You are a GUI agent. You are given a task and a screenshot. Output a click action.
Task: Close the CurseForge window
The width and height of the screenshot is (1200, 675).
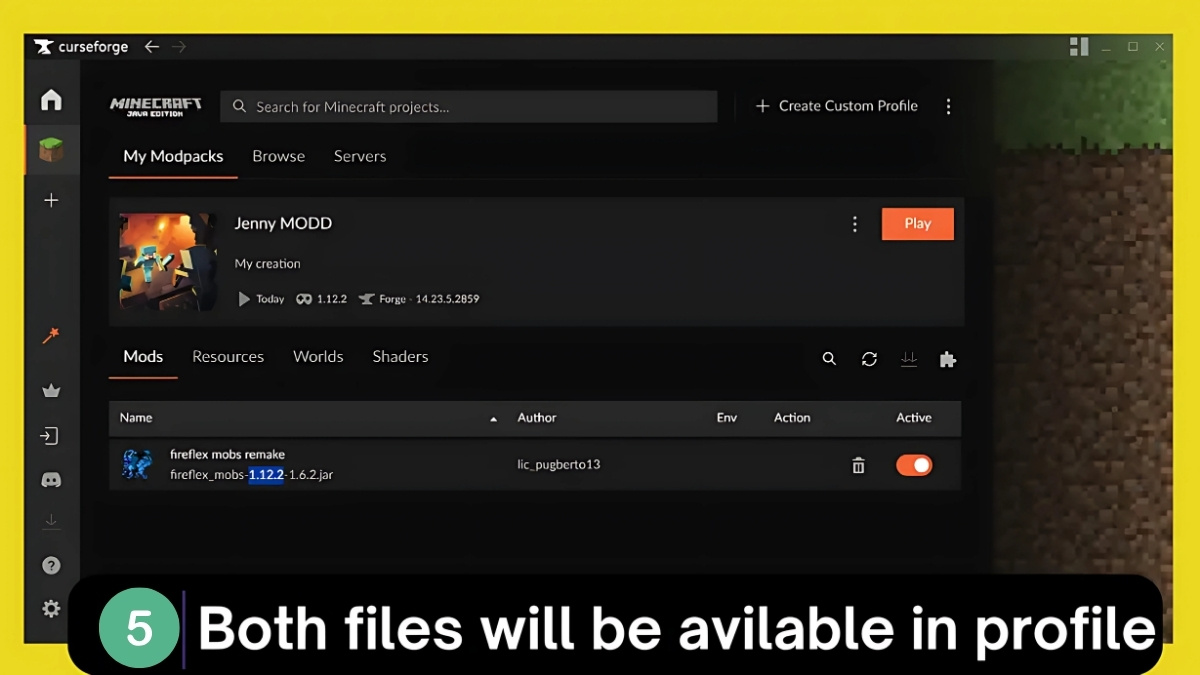[x=1160, y=47]
